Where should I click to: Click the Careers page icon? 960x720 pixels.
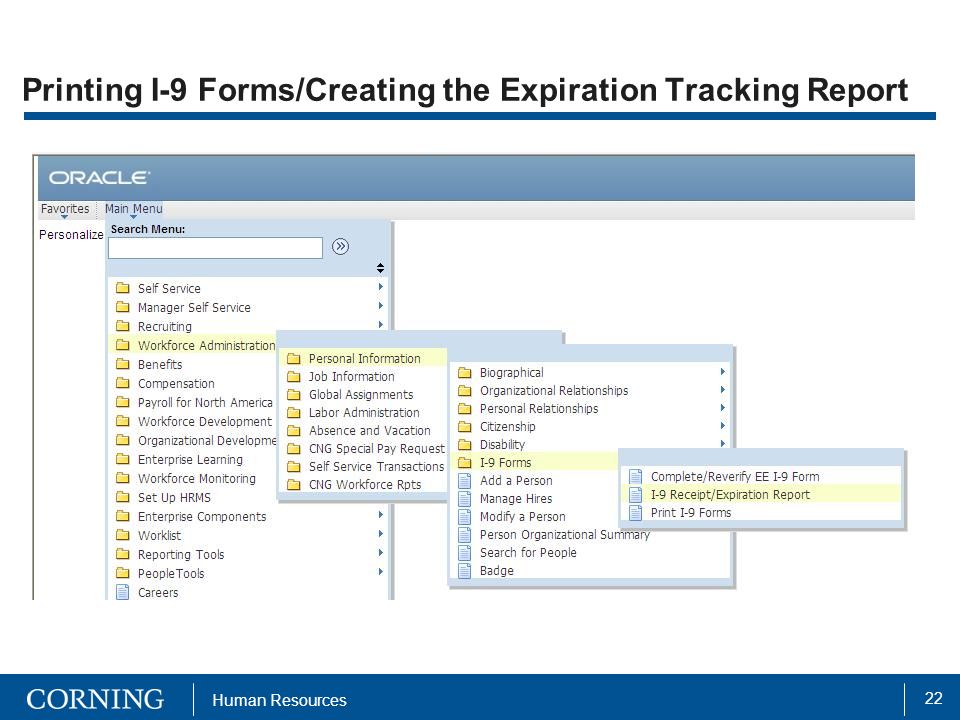(122, 592)
